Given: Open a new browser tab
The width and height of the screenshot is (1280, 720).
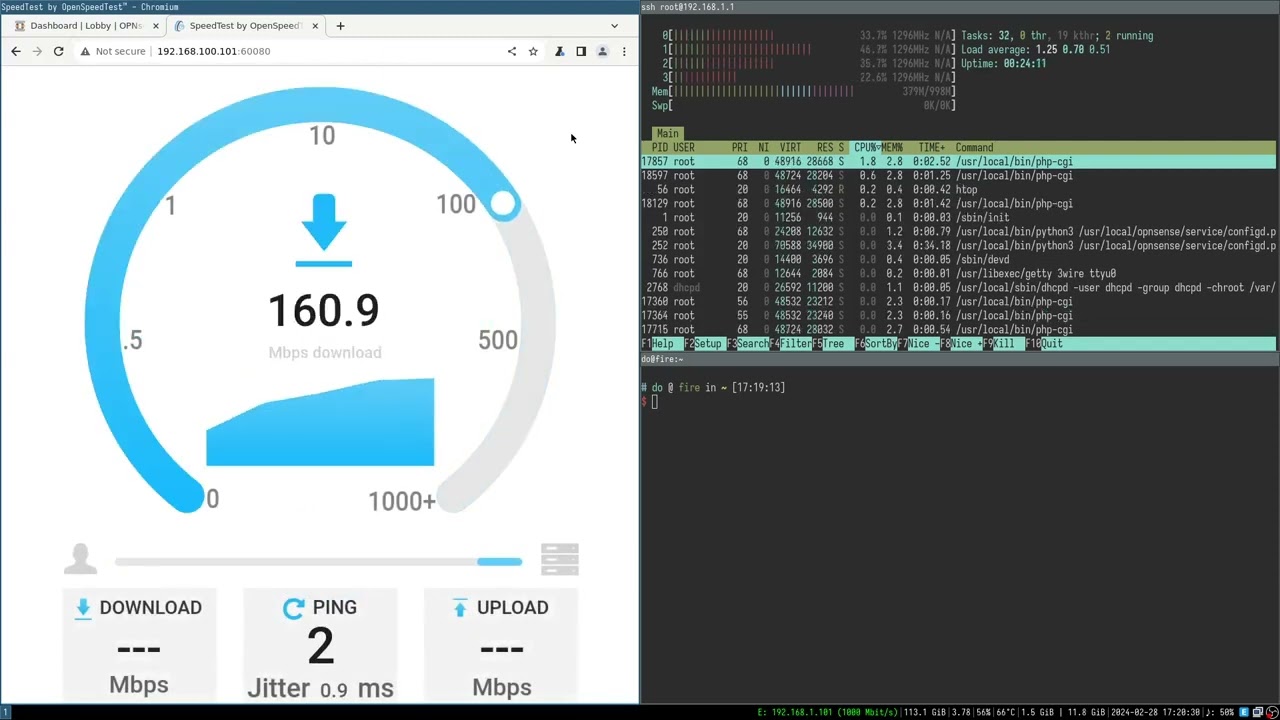Looking at the screenshot, I should pyautogui.click(x=340, y=26).
